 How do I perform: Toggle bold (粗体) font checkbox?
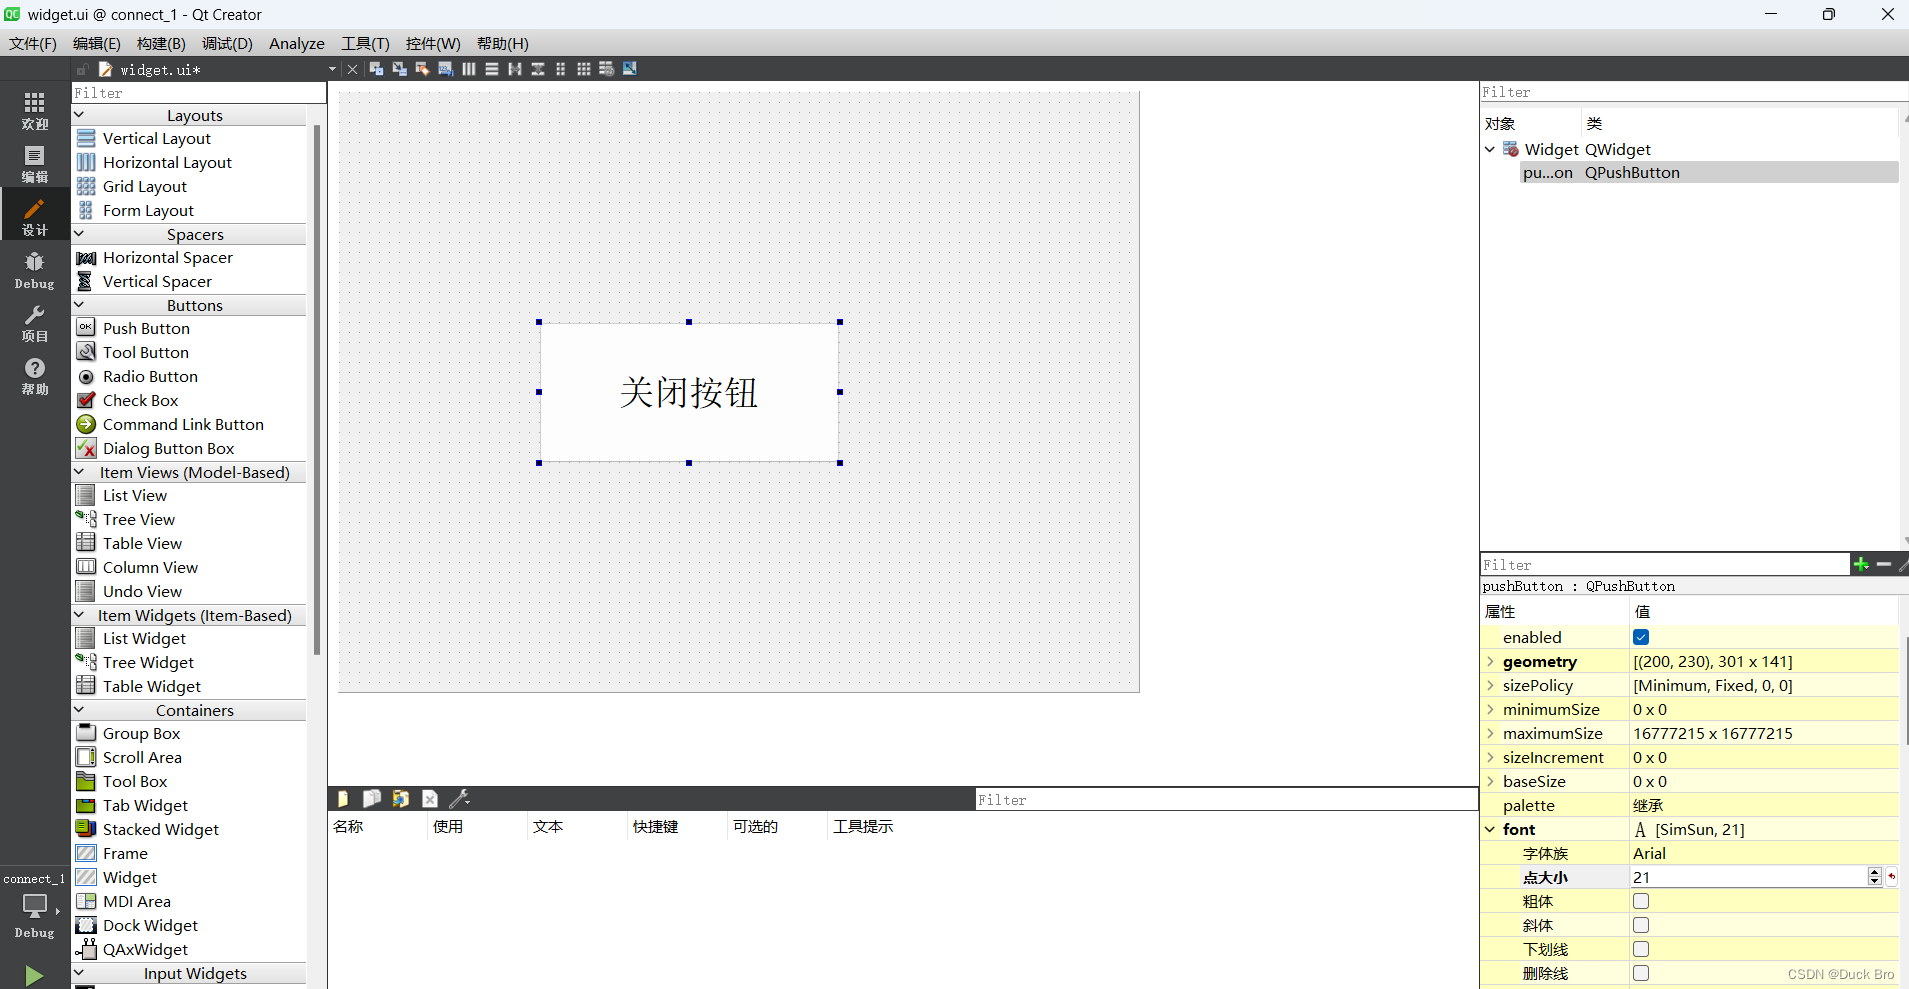tap(1641, 901)
